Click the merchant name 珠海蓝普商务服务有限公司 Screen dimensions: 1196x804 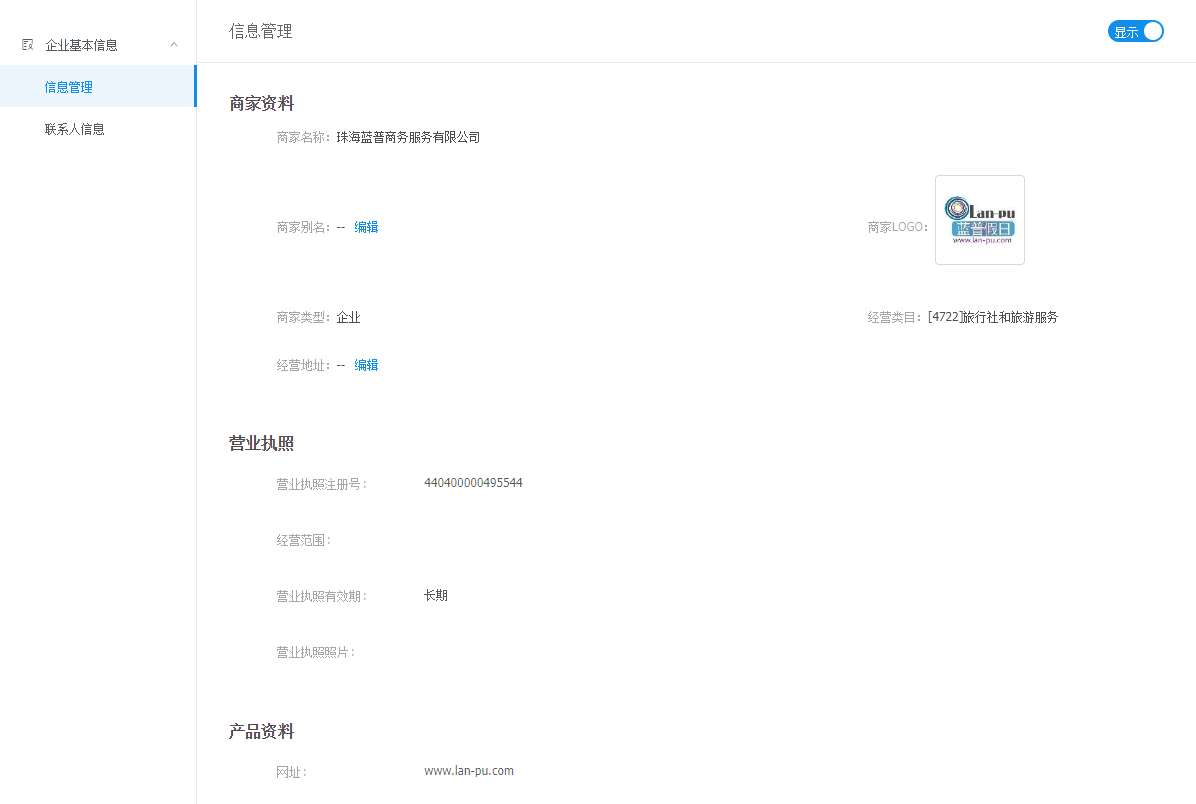pos(408,137)
